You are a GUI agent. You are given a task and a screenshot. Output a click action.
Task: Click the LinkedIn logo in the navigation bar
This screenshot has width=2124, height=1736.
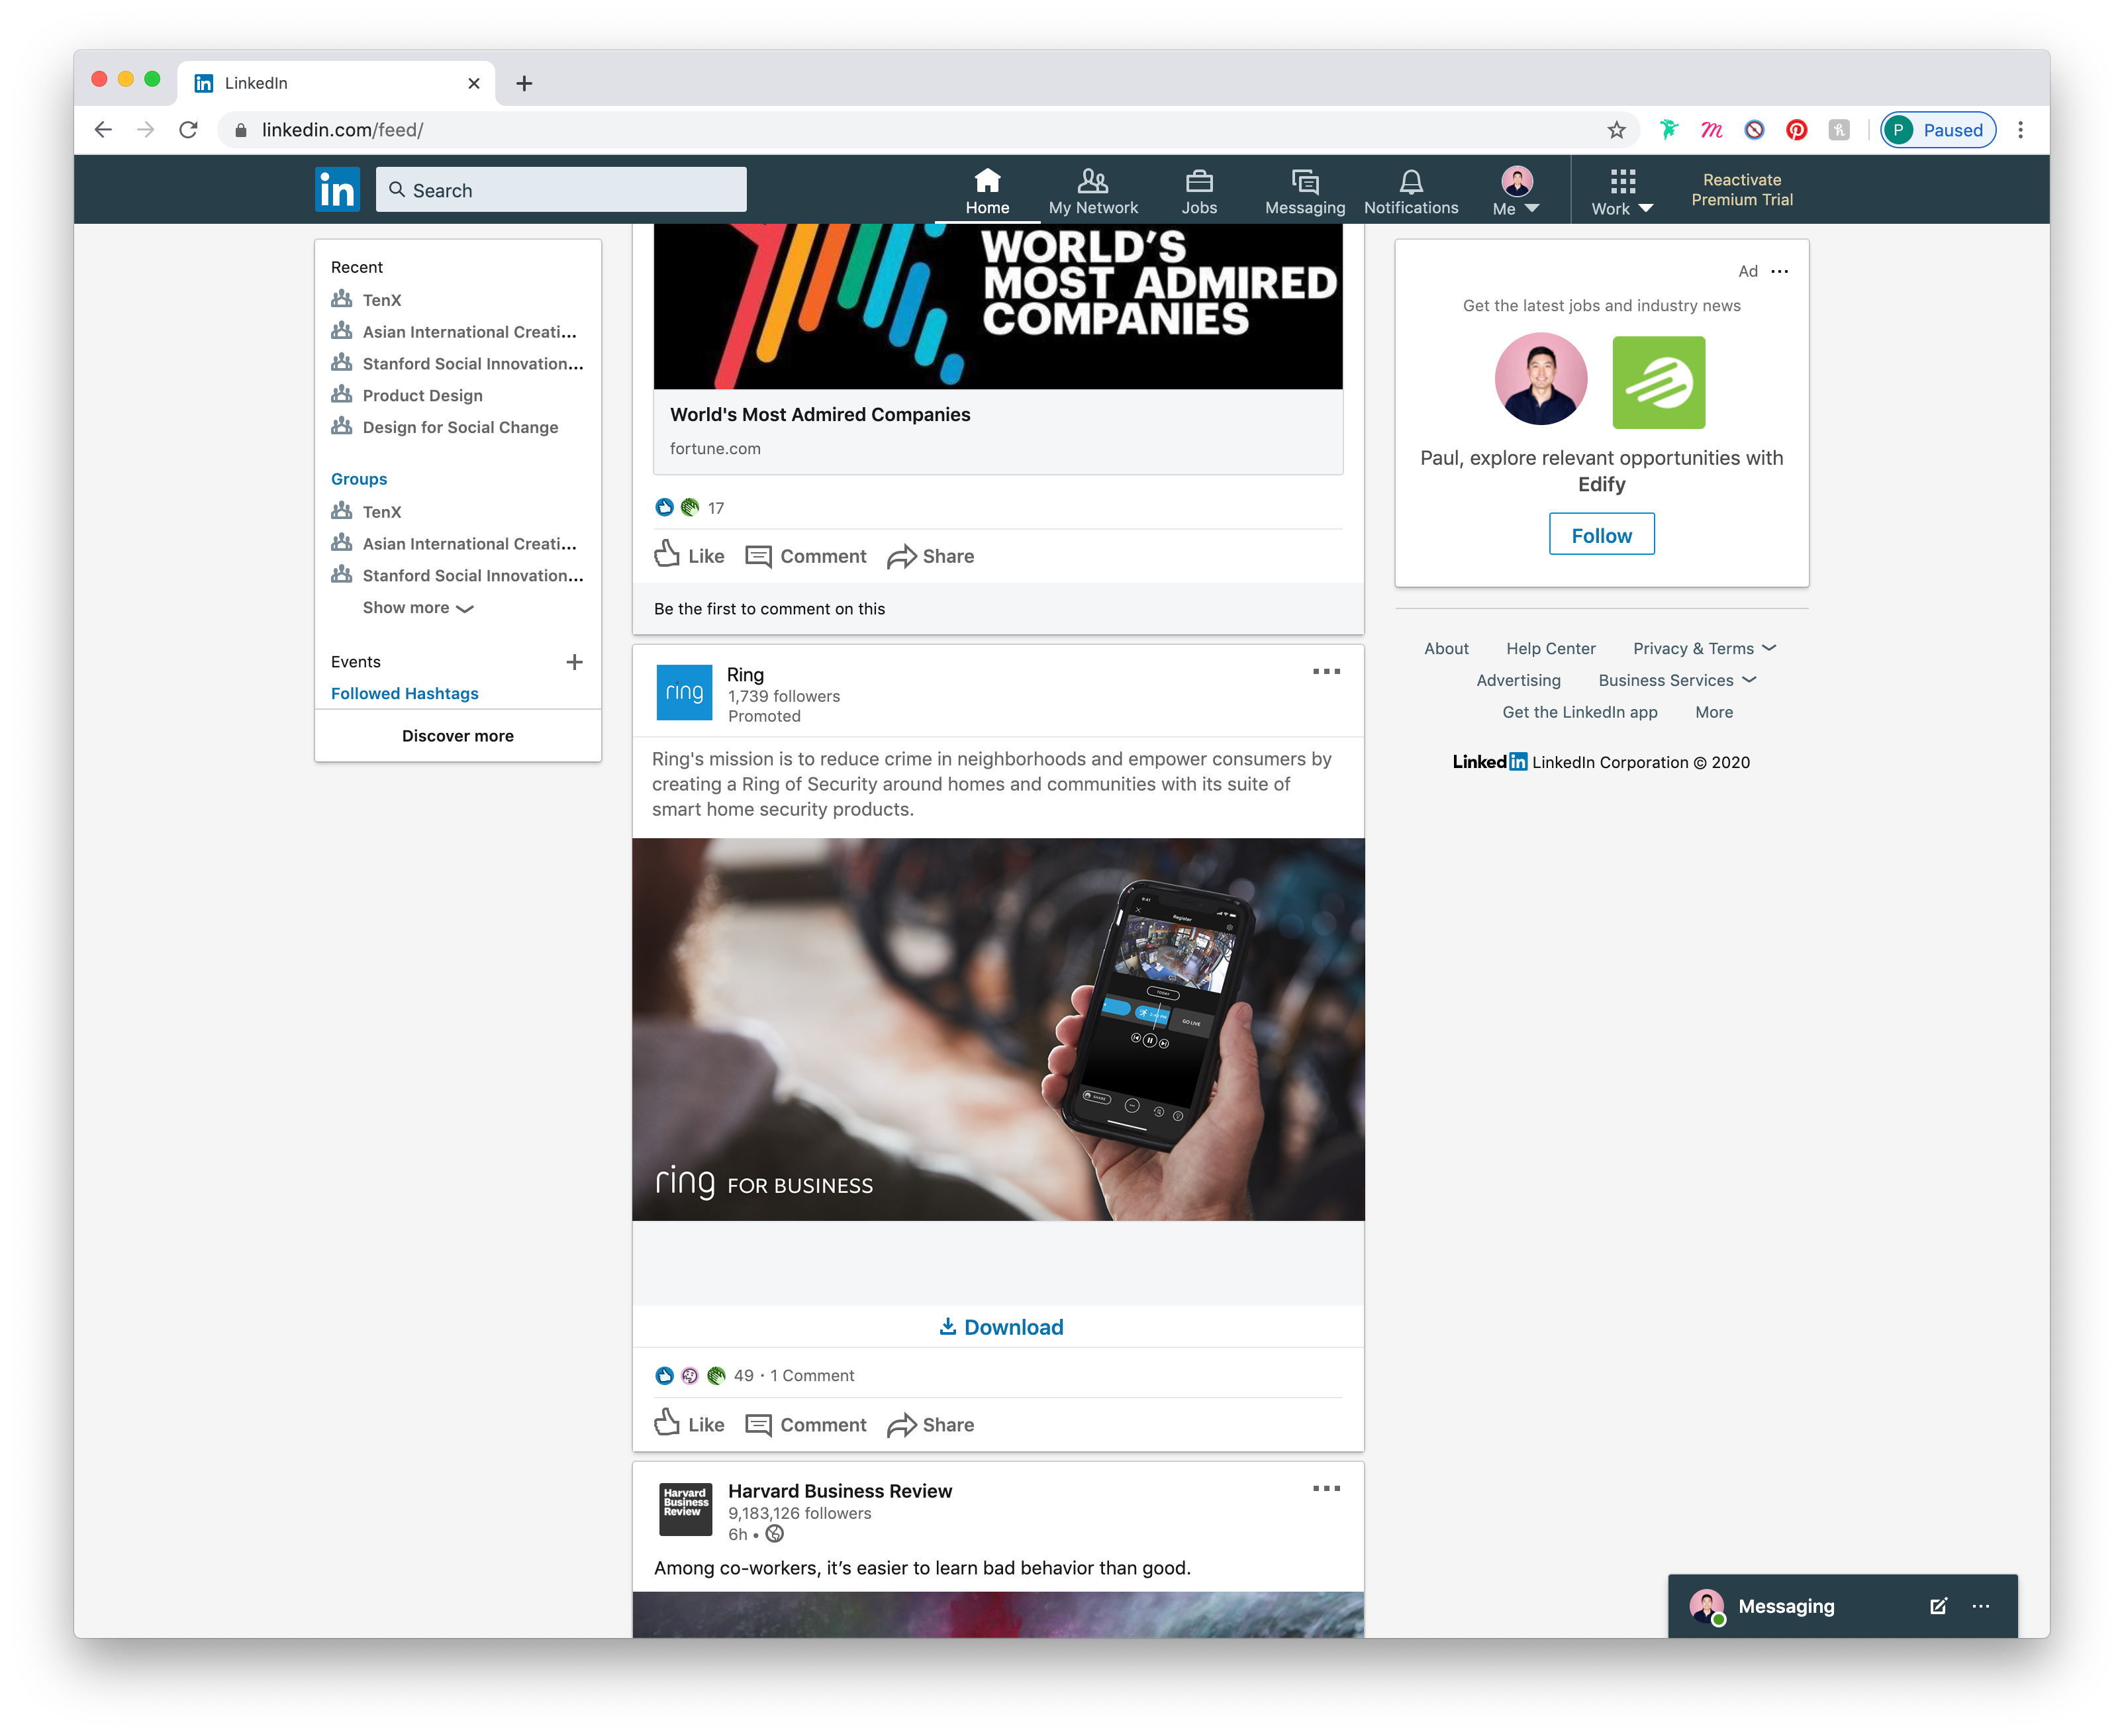click(337, 189)
